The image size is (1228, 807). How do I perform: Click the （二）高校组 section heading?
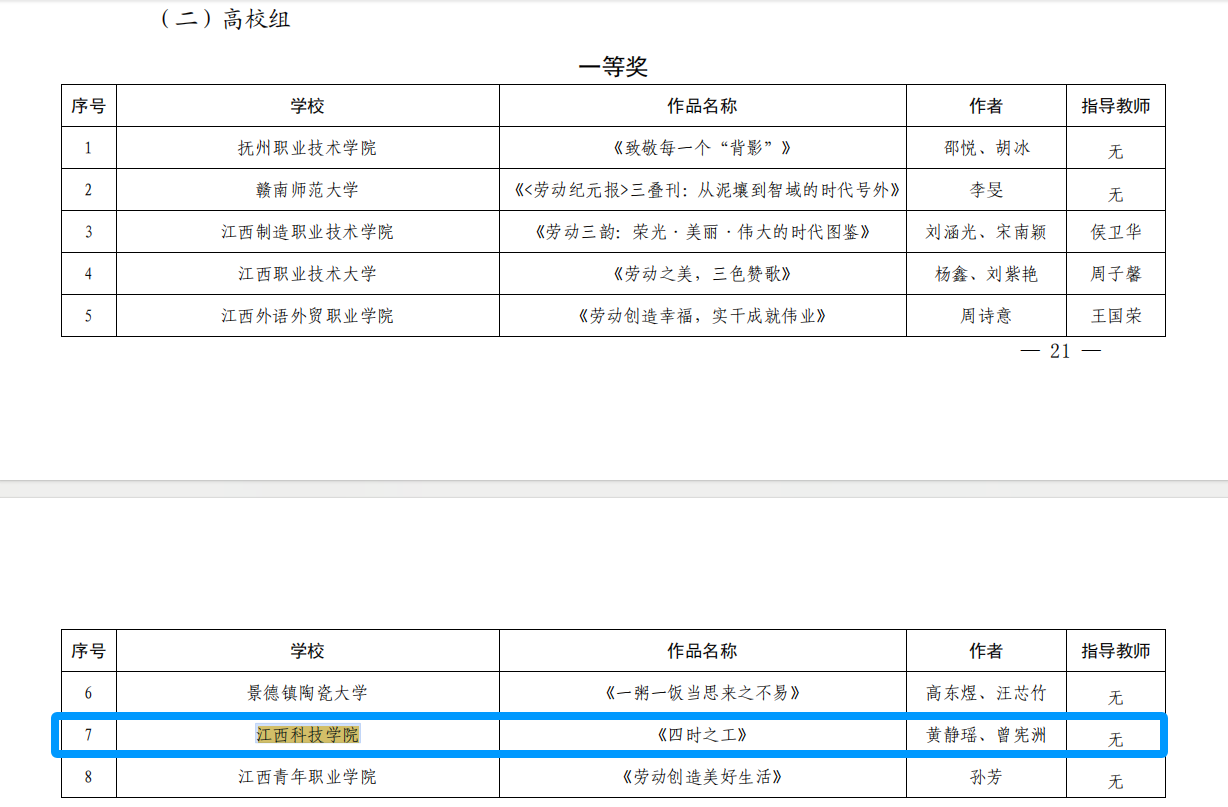coord(225,18)
